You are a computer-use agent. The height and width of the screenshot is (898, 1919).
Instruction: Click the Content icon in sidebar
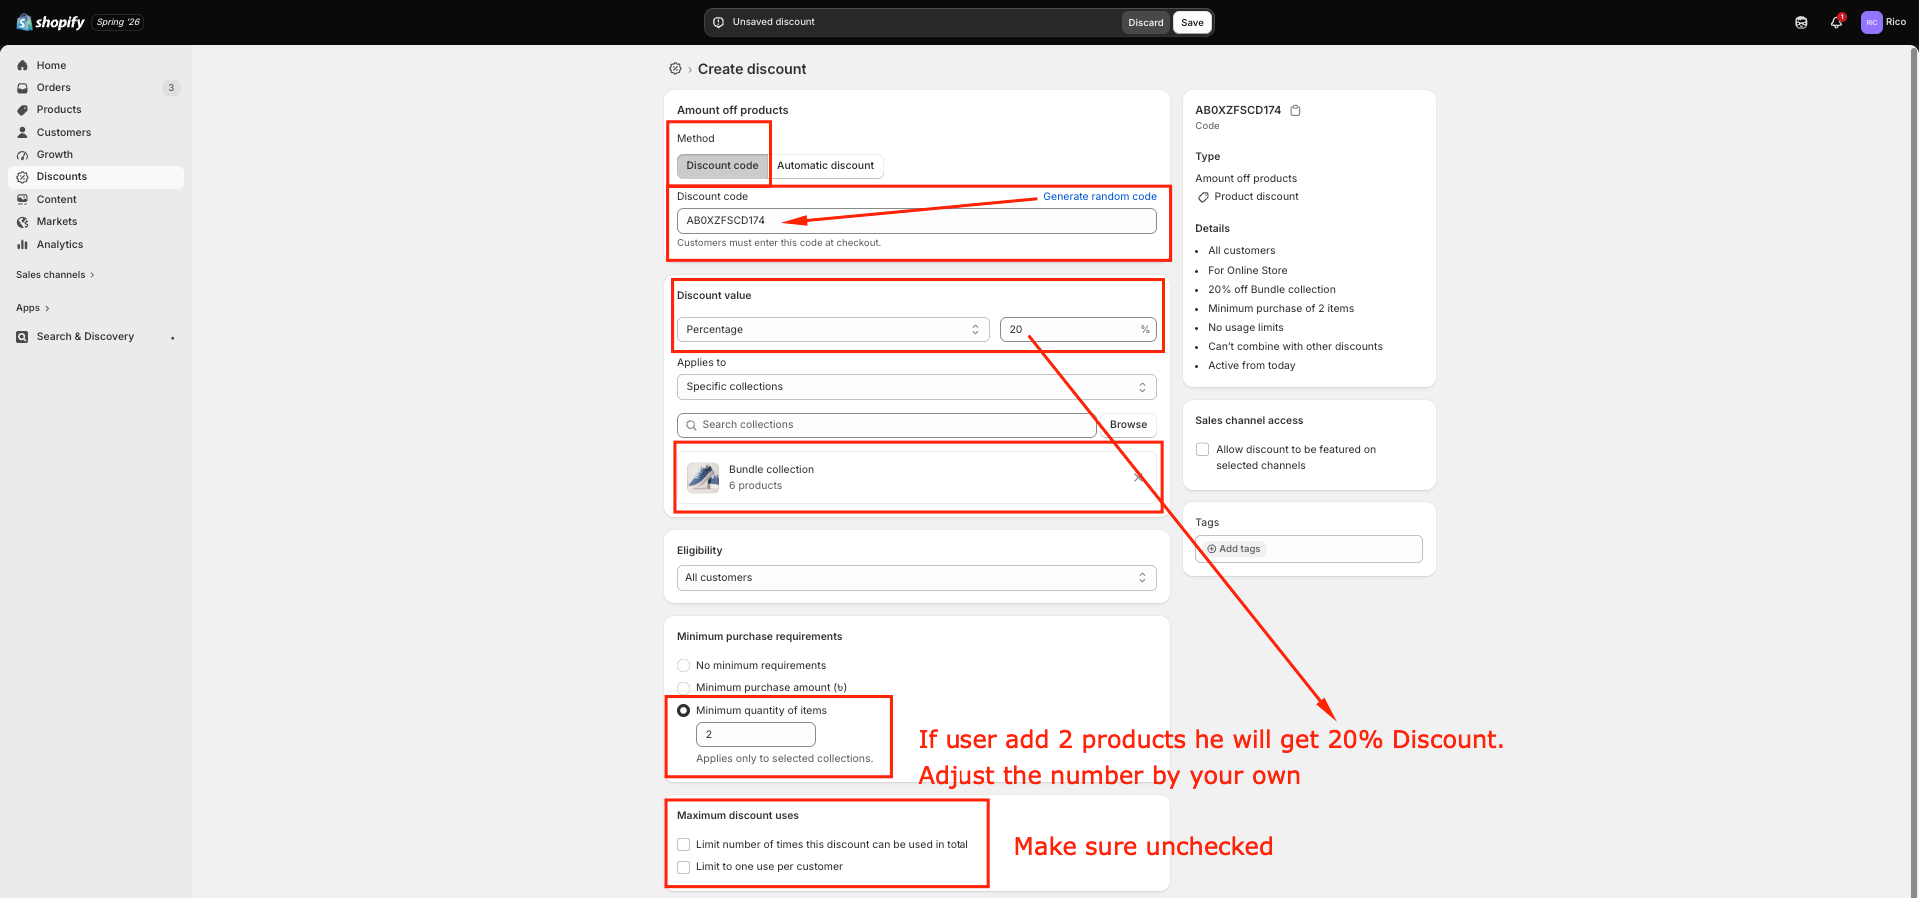[22, 199]
